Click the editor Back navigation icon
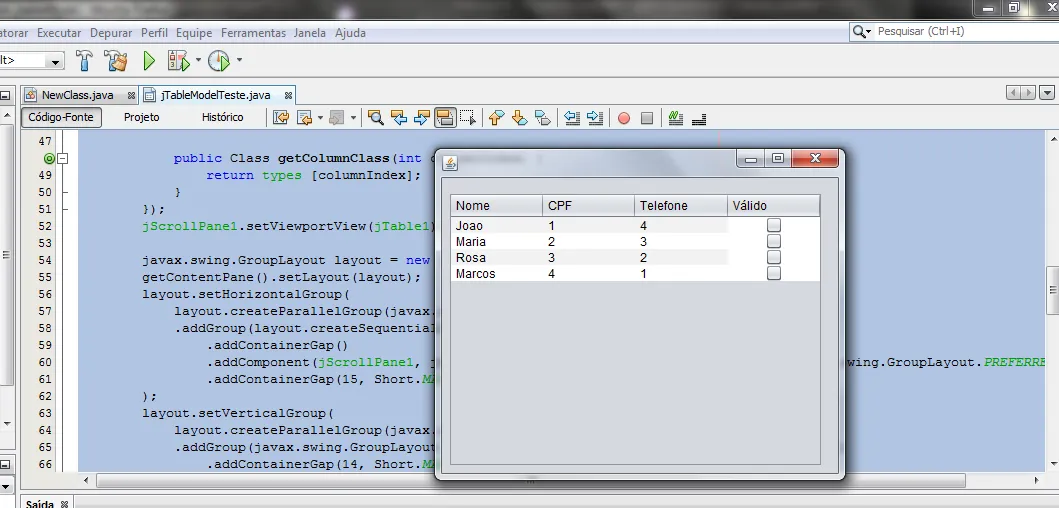This screenshot has width=1059, height=508. tap(304, 118)
